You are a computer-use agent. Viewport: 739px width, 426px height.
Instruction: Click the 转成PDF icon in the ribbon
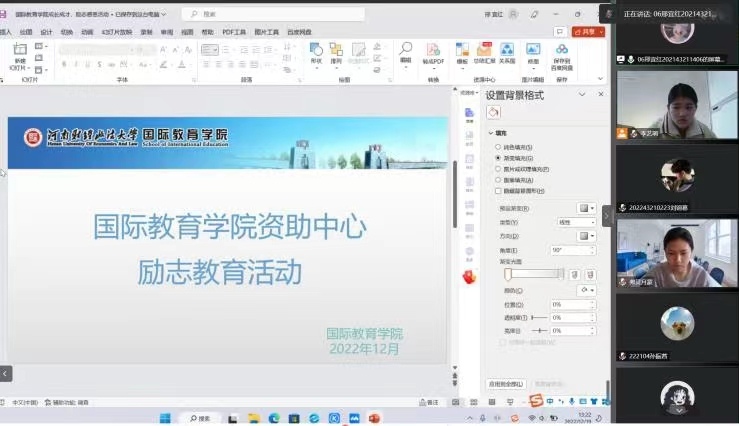(x=433, y=52)
